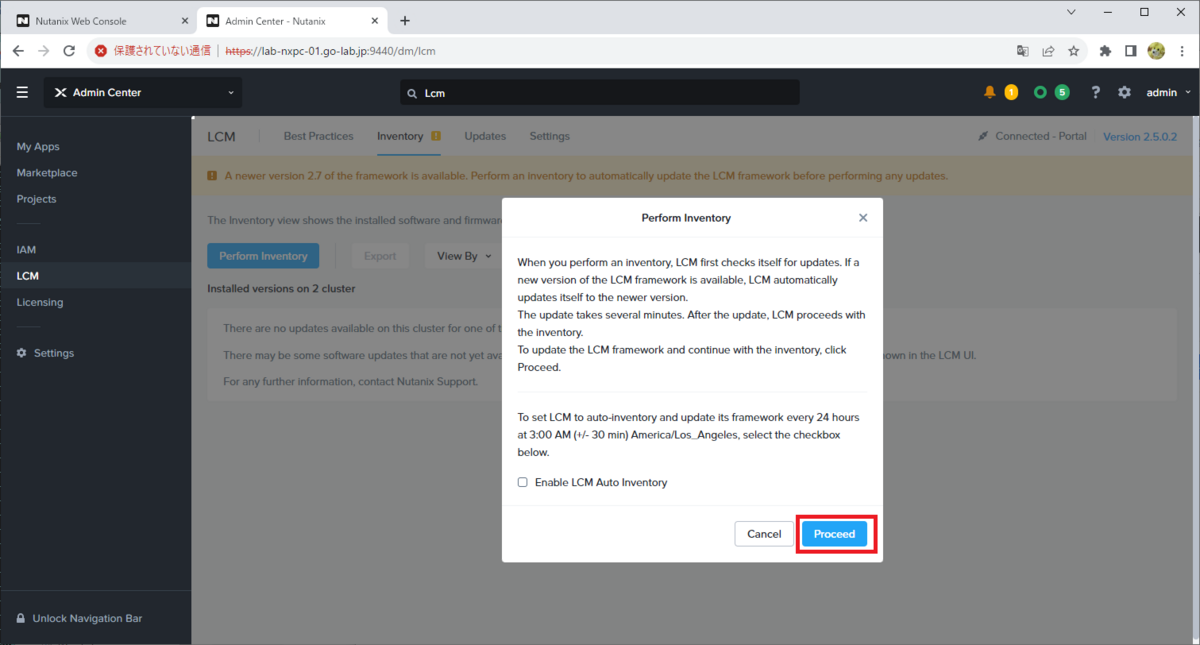This screenshot has height=645, width=1200.
Task: Open the Chrome profile avatar
Action: click(1156, 51)
